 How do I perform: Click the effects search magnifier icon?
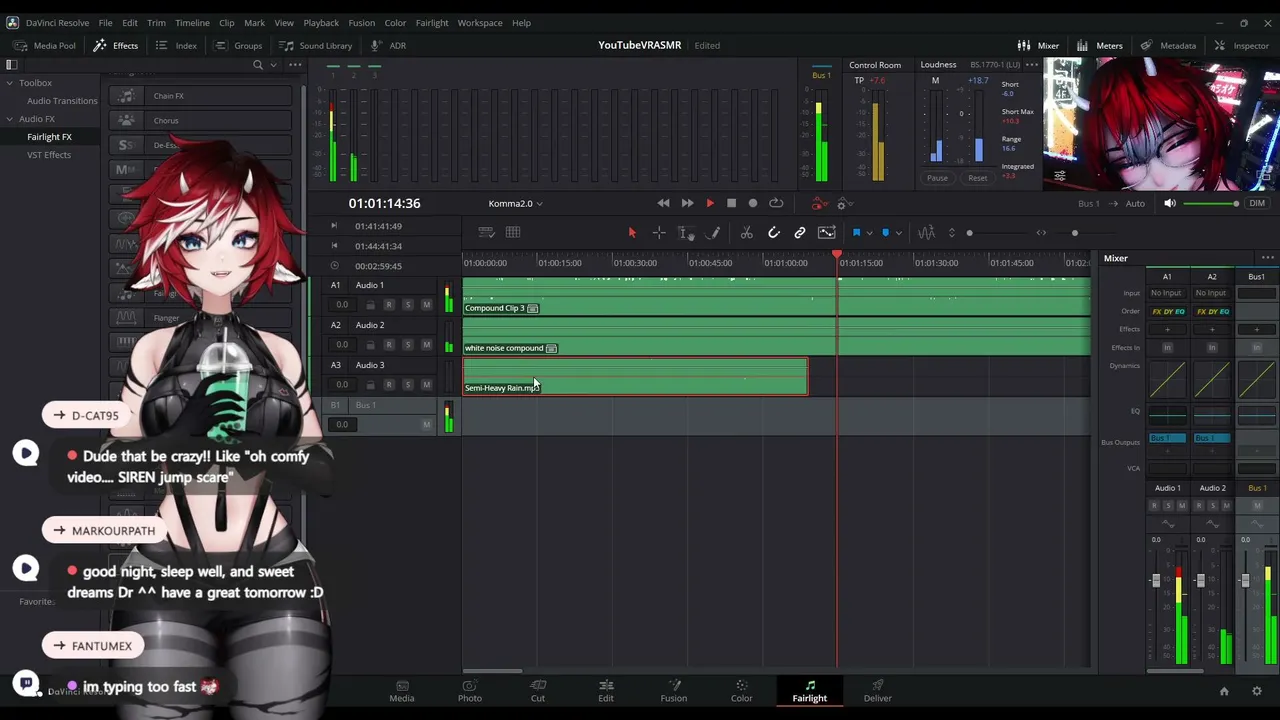coord(258,65)
